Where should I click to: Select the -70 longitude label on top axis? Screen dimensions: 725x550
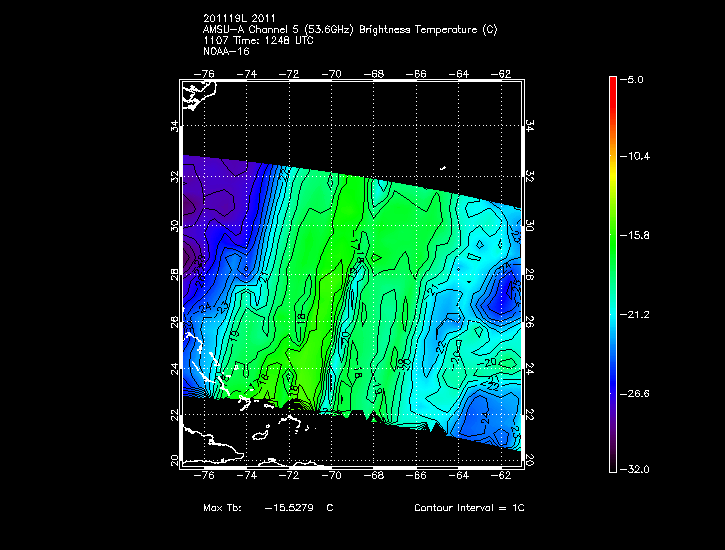pos(331,74)
